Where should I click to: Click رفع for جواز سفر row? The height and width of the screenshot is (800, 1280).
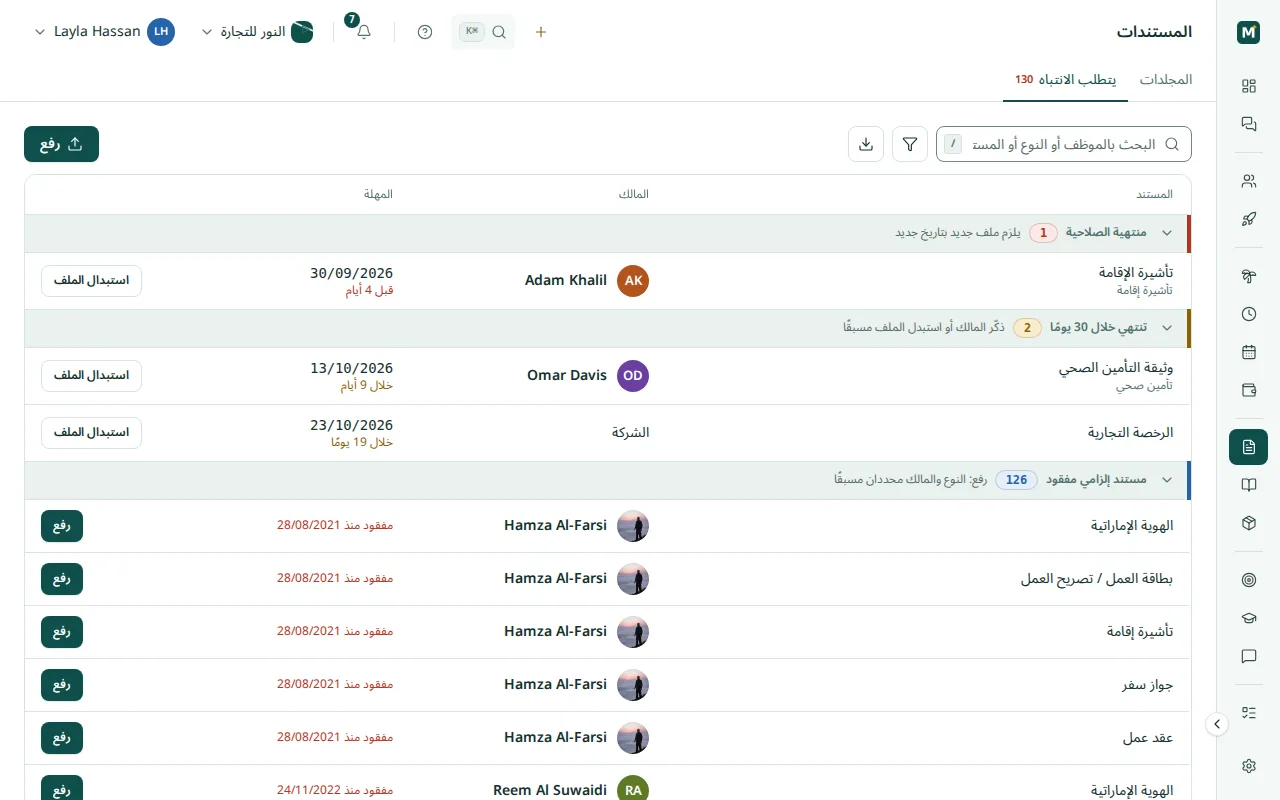(62, 685)
